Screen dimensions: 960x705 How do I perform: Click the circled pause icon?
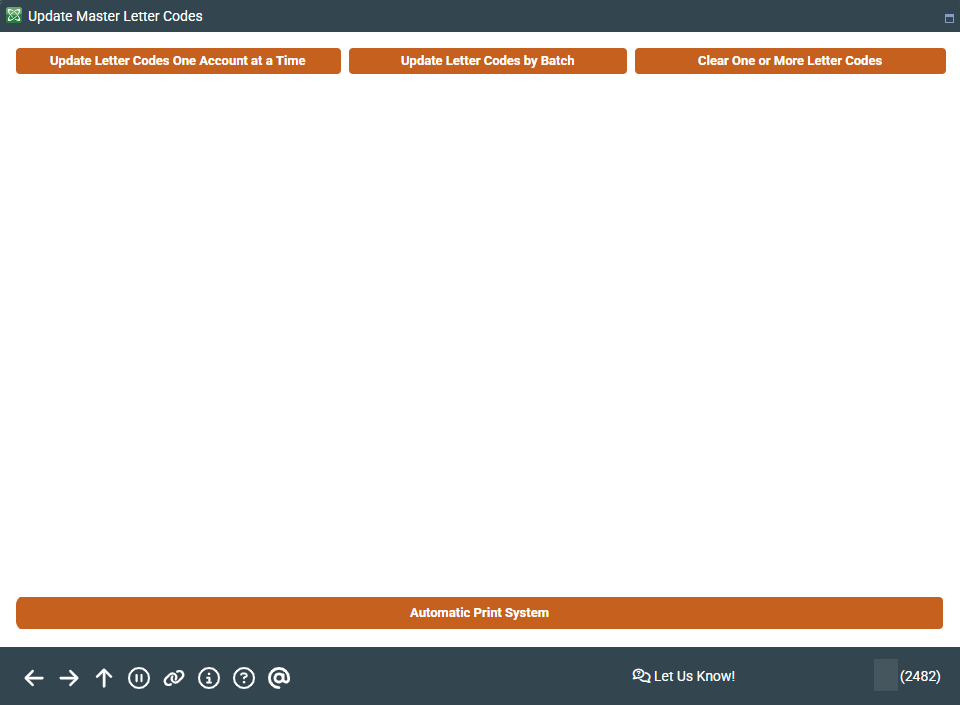coord(139,678)
